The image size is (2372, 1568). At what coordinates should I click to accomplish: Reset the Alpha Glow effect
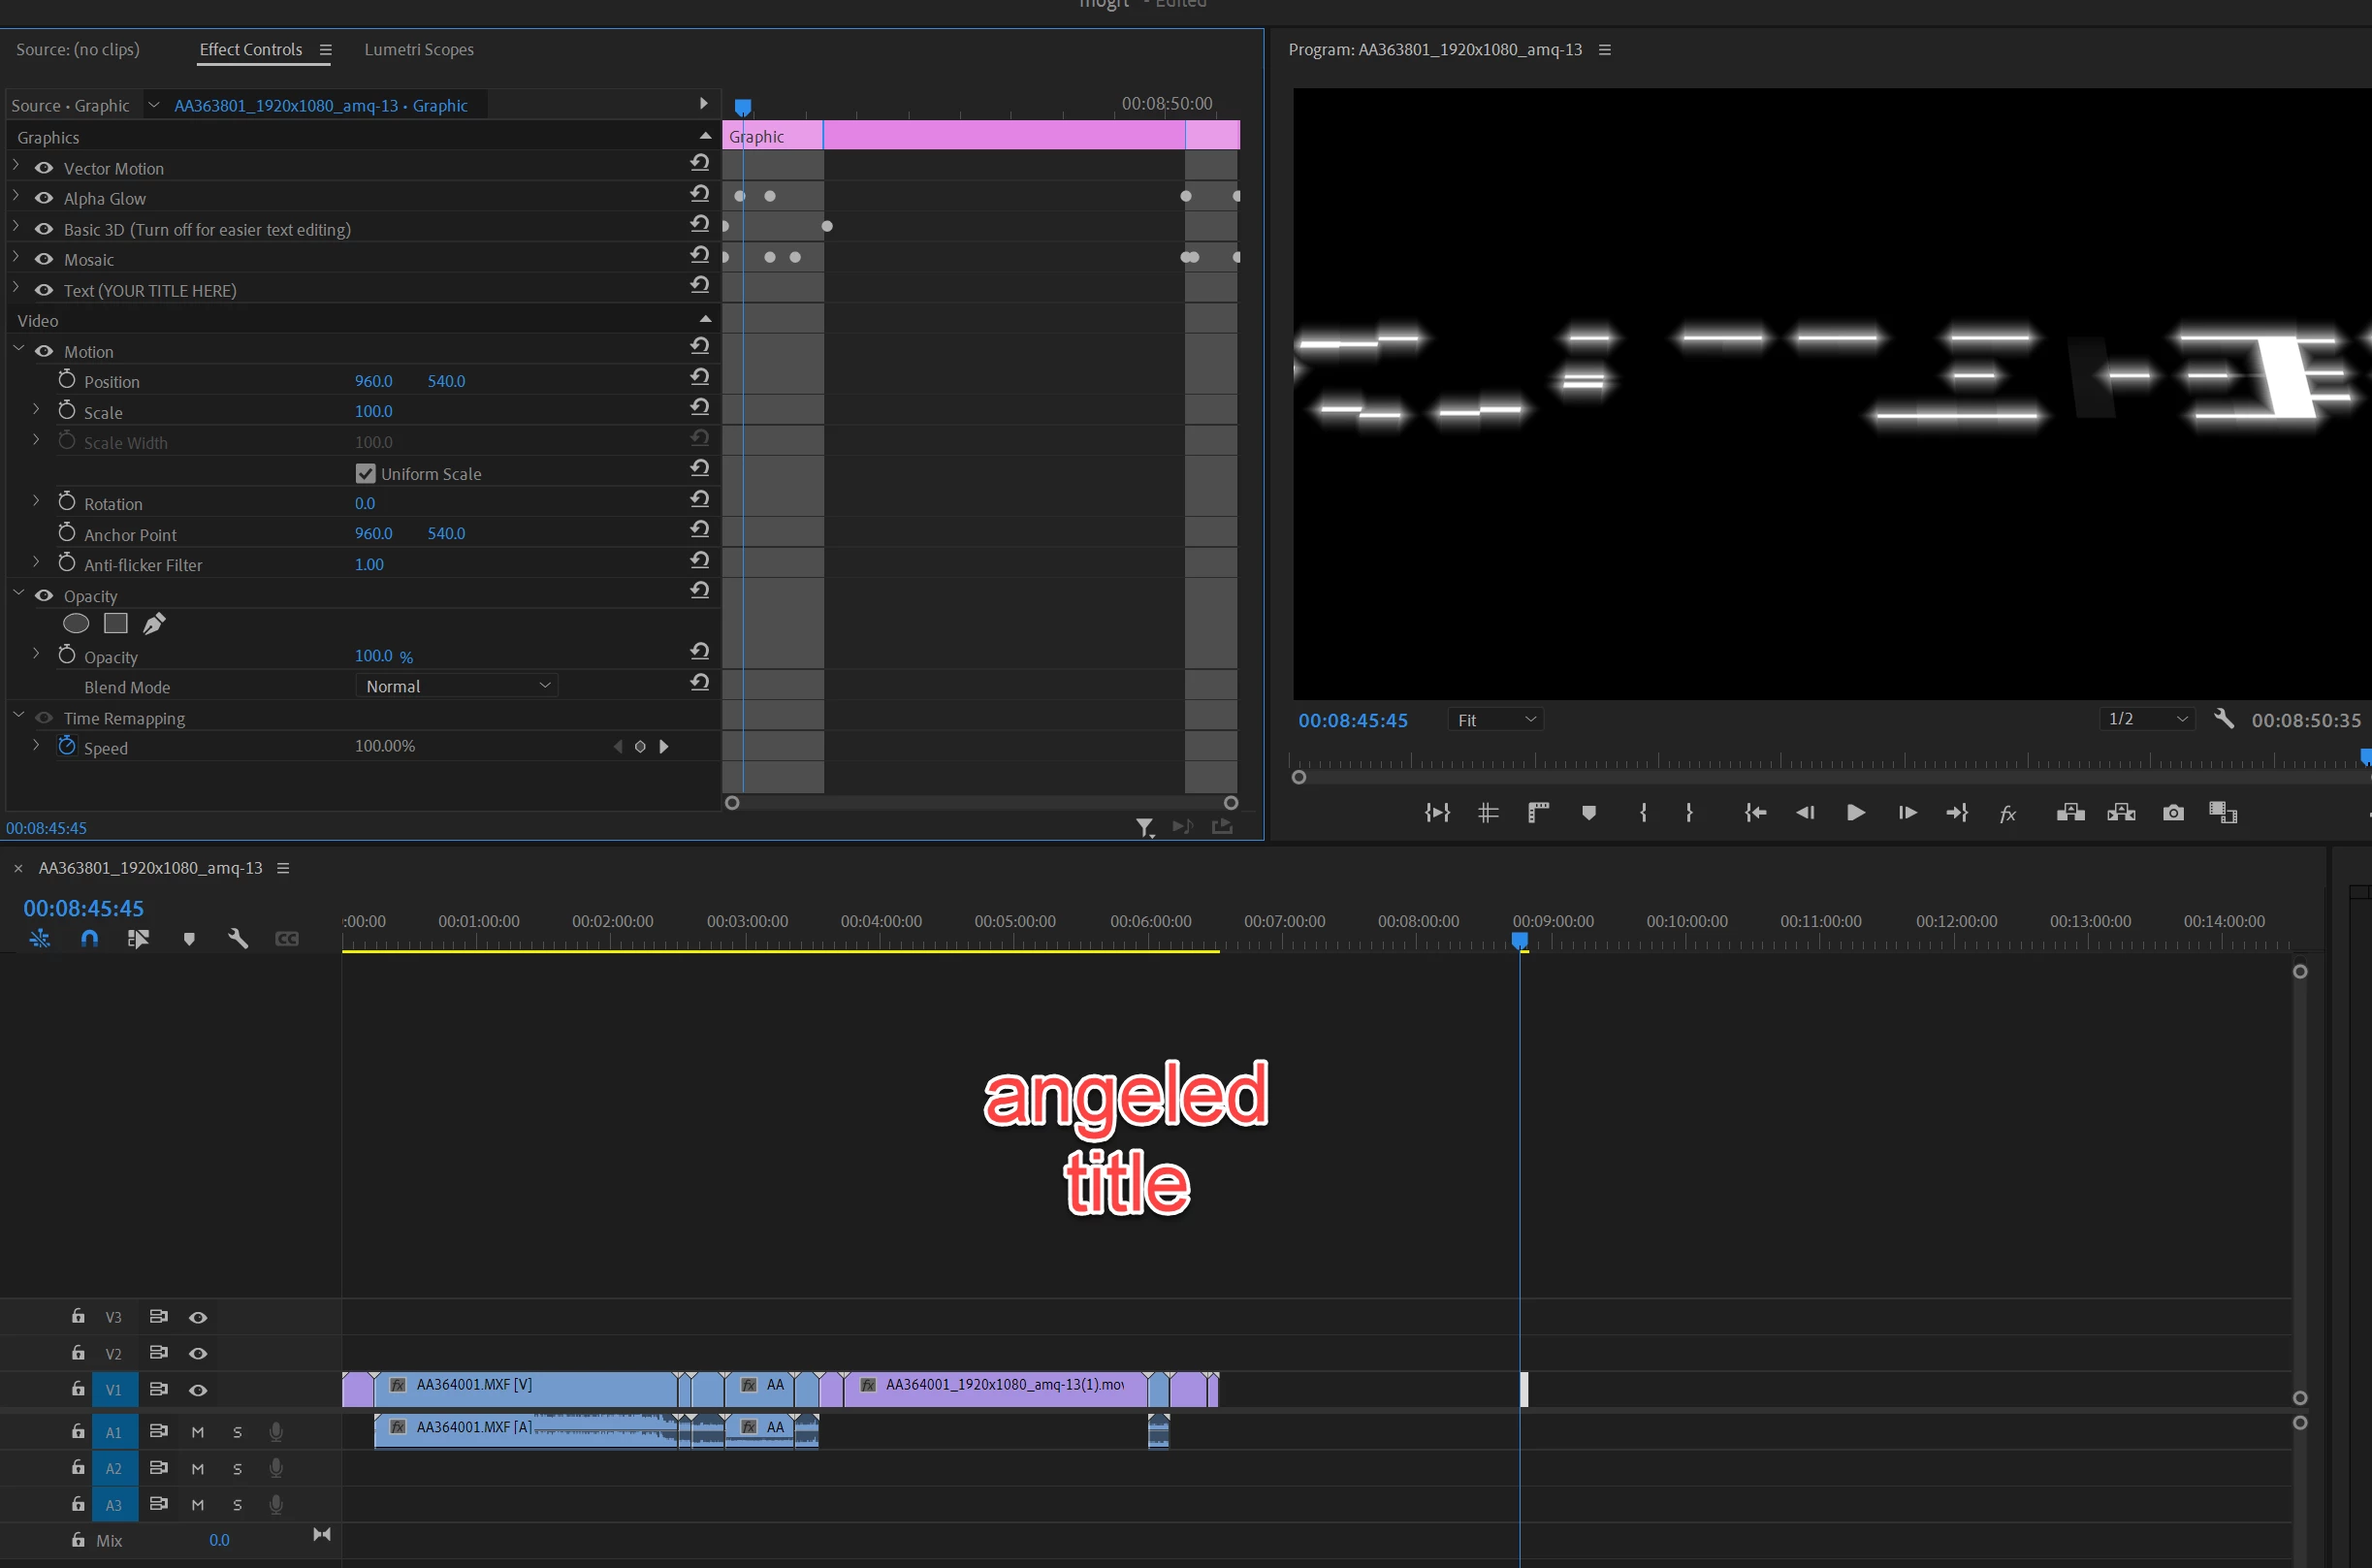coord(700,194)
